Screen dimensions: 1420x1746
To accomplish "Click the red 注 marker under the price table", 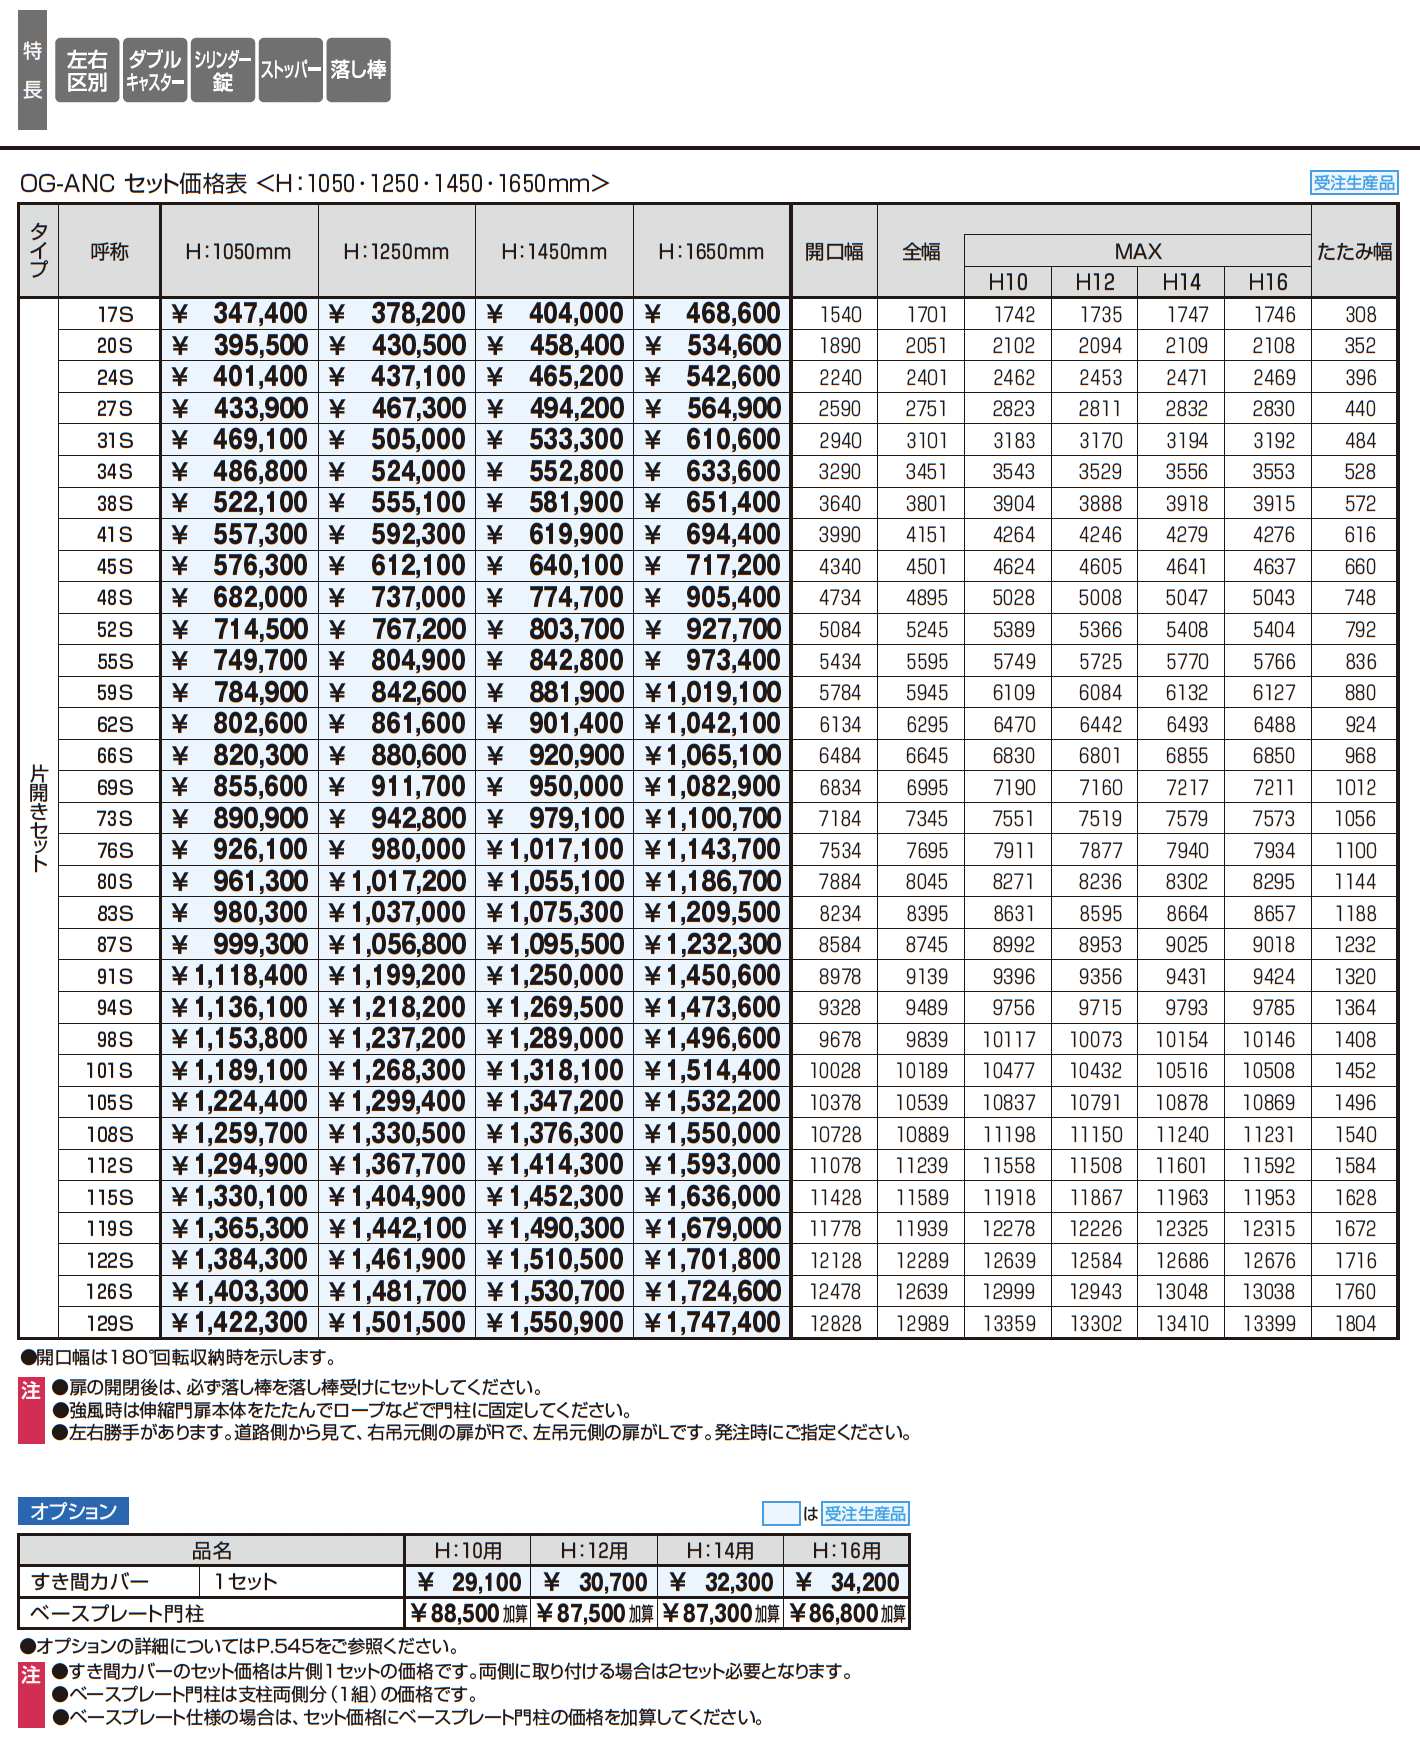I will tap(31, 1410).
